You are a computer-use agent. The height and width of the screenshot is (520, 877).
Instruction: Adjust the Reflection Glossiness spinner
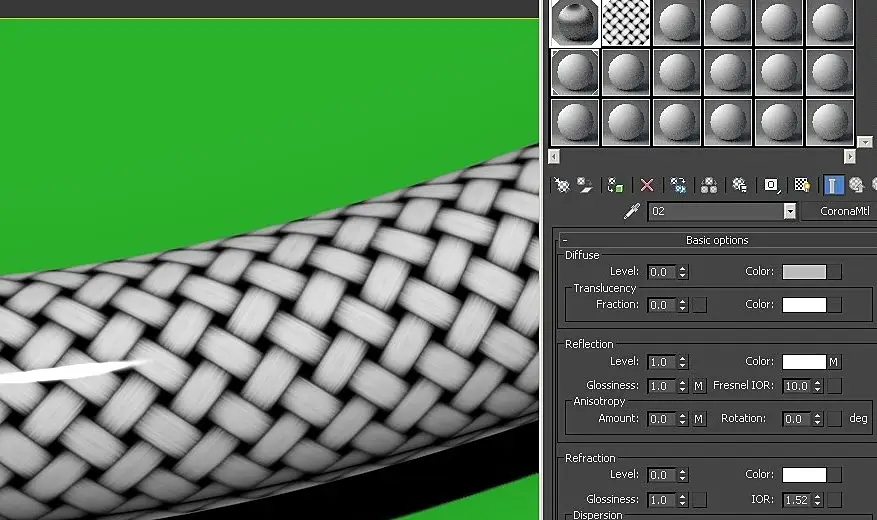click(682, 386)
